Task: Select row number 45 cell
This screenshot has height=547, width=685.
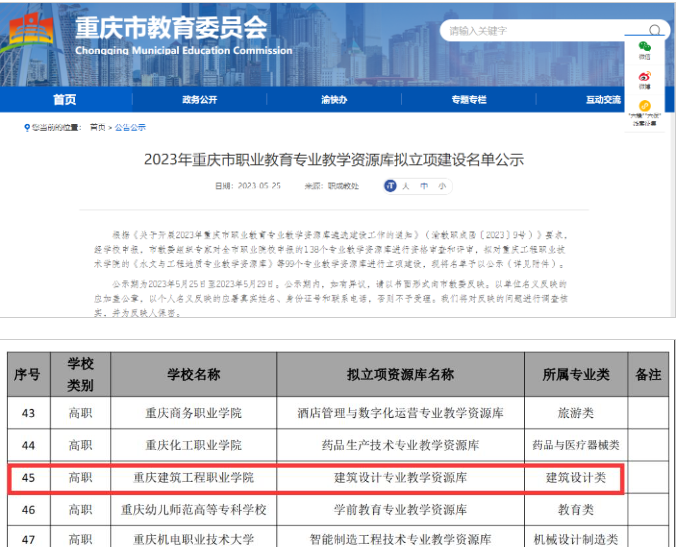Action: tap(29, 478)
